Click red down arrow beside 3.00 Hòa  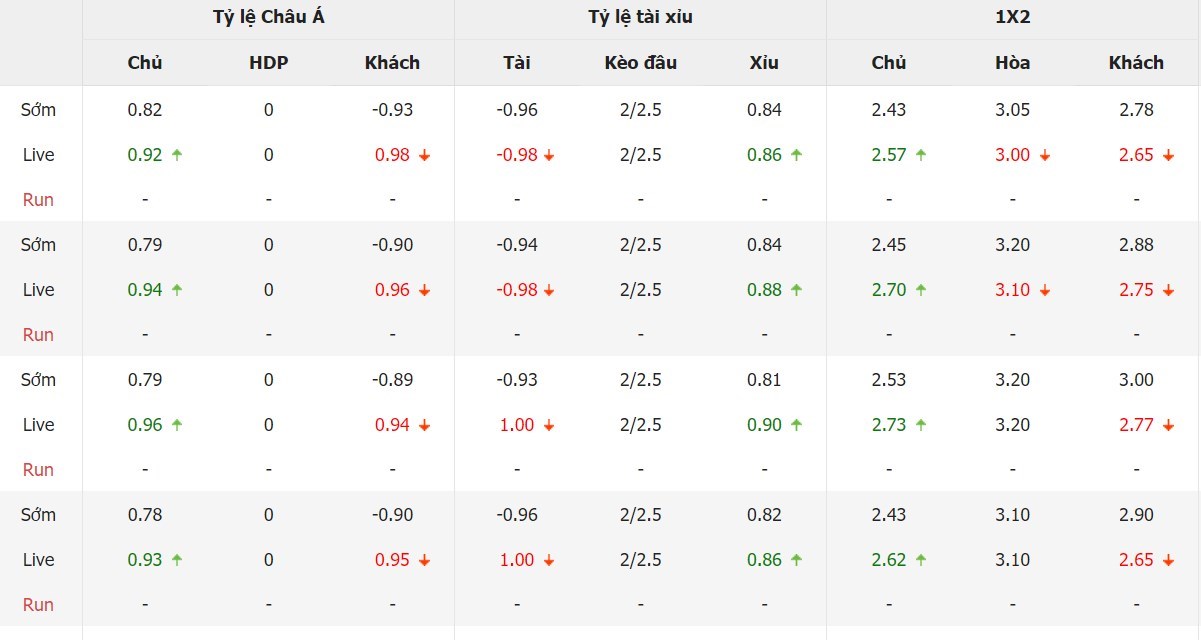click(x=1044, y=155)
